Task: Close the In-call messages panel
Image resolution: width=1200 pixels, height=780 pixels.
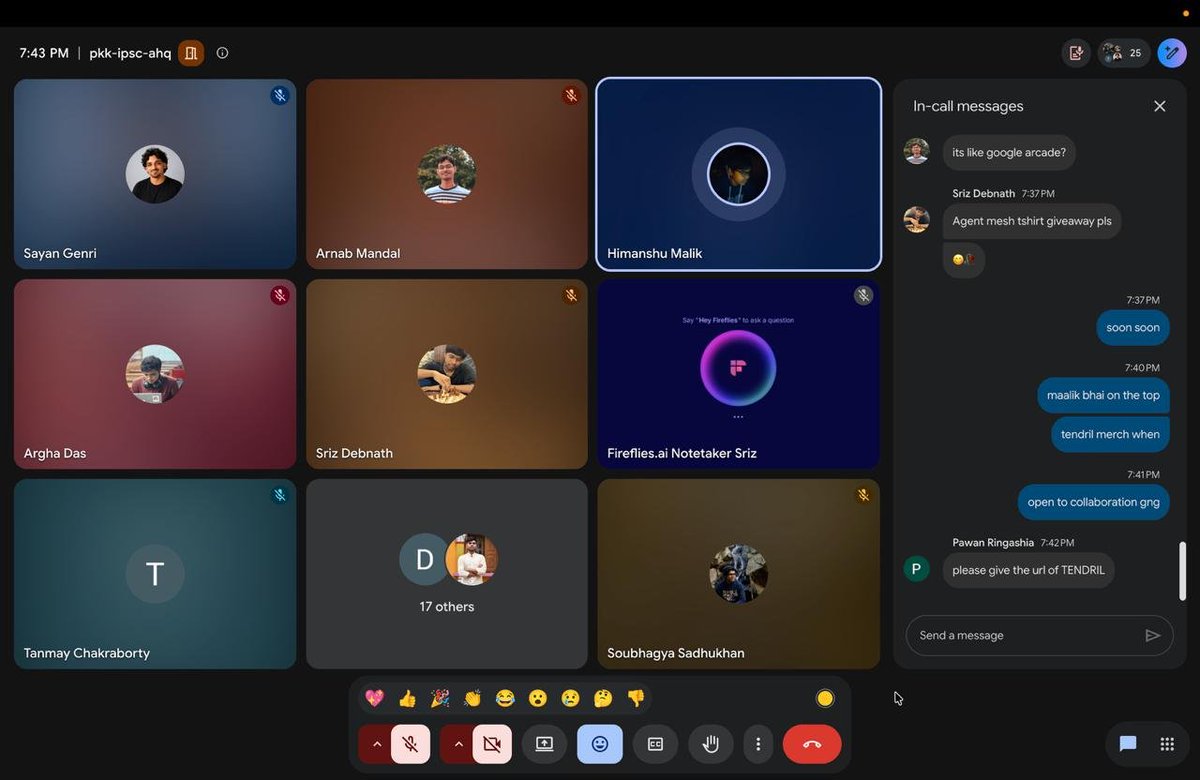Action: (1160, 106)
